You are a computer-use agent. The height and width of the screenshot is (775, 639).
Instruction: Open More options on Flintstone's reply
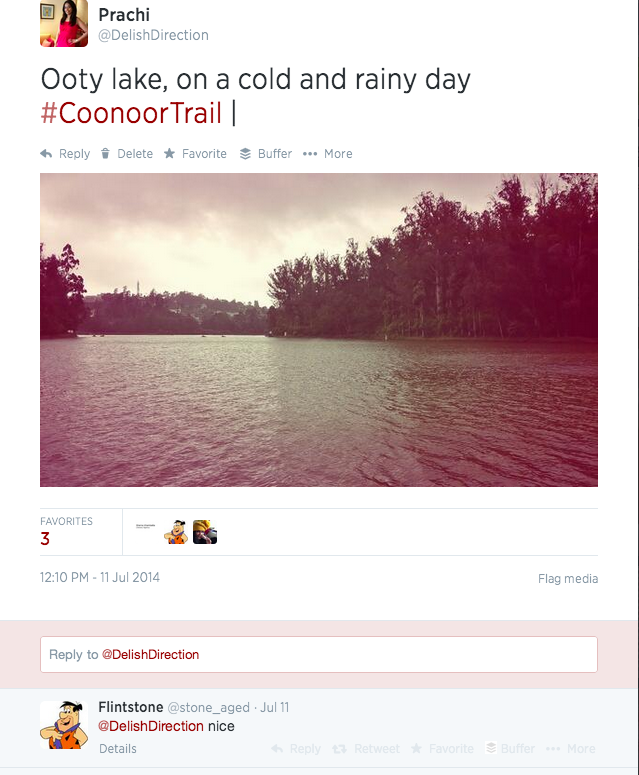coord(572,749)
